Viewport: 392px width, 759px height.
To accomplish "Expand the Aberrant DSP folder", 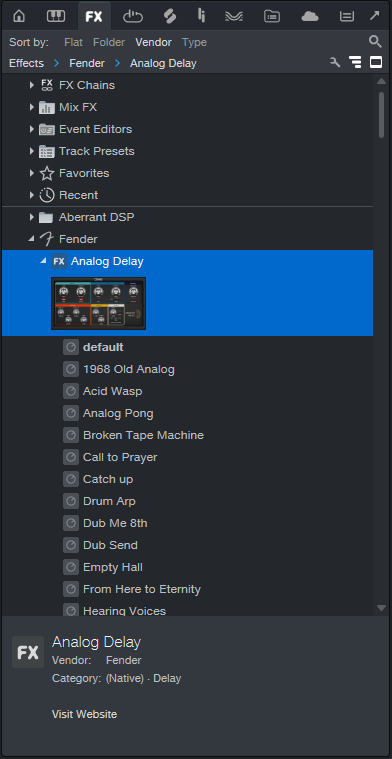I will pyautogui.click(x=32, y=217).
